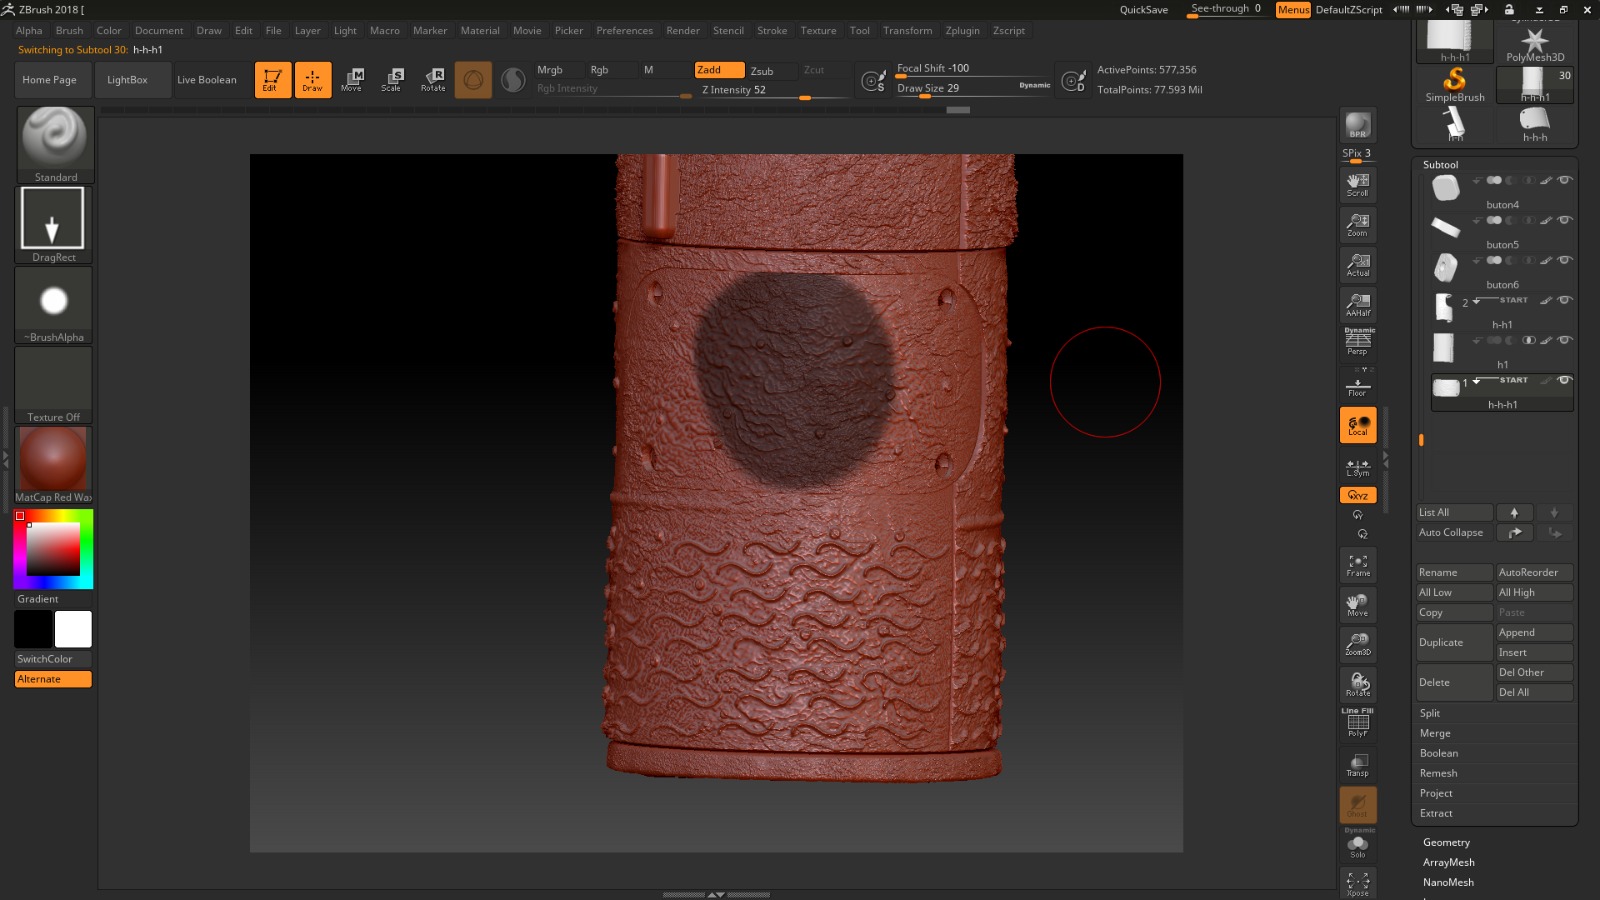The image size is (1600, 900).
Task: Open the Zplugin menu
Action: 962,31
